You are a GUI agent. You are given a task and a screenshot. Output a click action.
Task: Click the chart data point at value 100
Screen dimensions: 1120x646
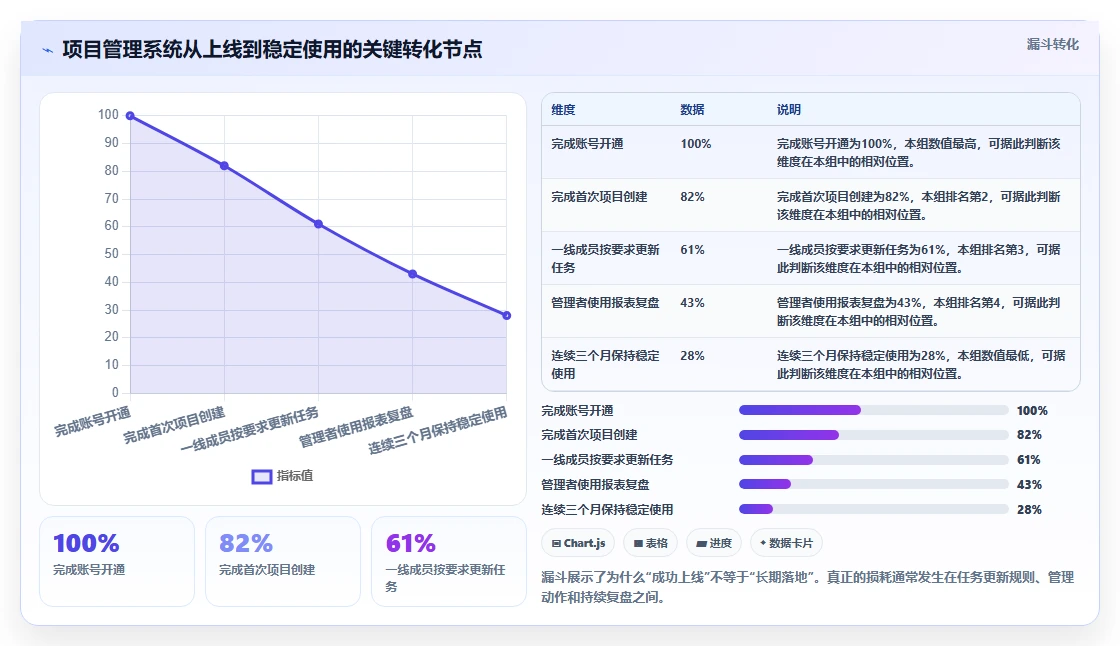(x=130, y=116)
